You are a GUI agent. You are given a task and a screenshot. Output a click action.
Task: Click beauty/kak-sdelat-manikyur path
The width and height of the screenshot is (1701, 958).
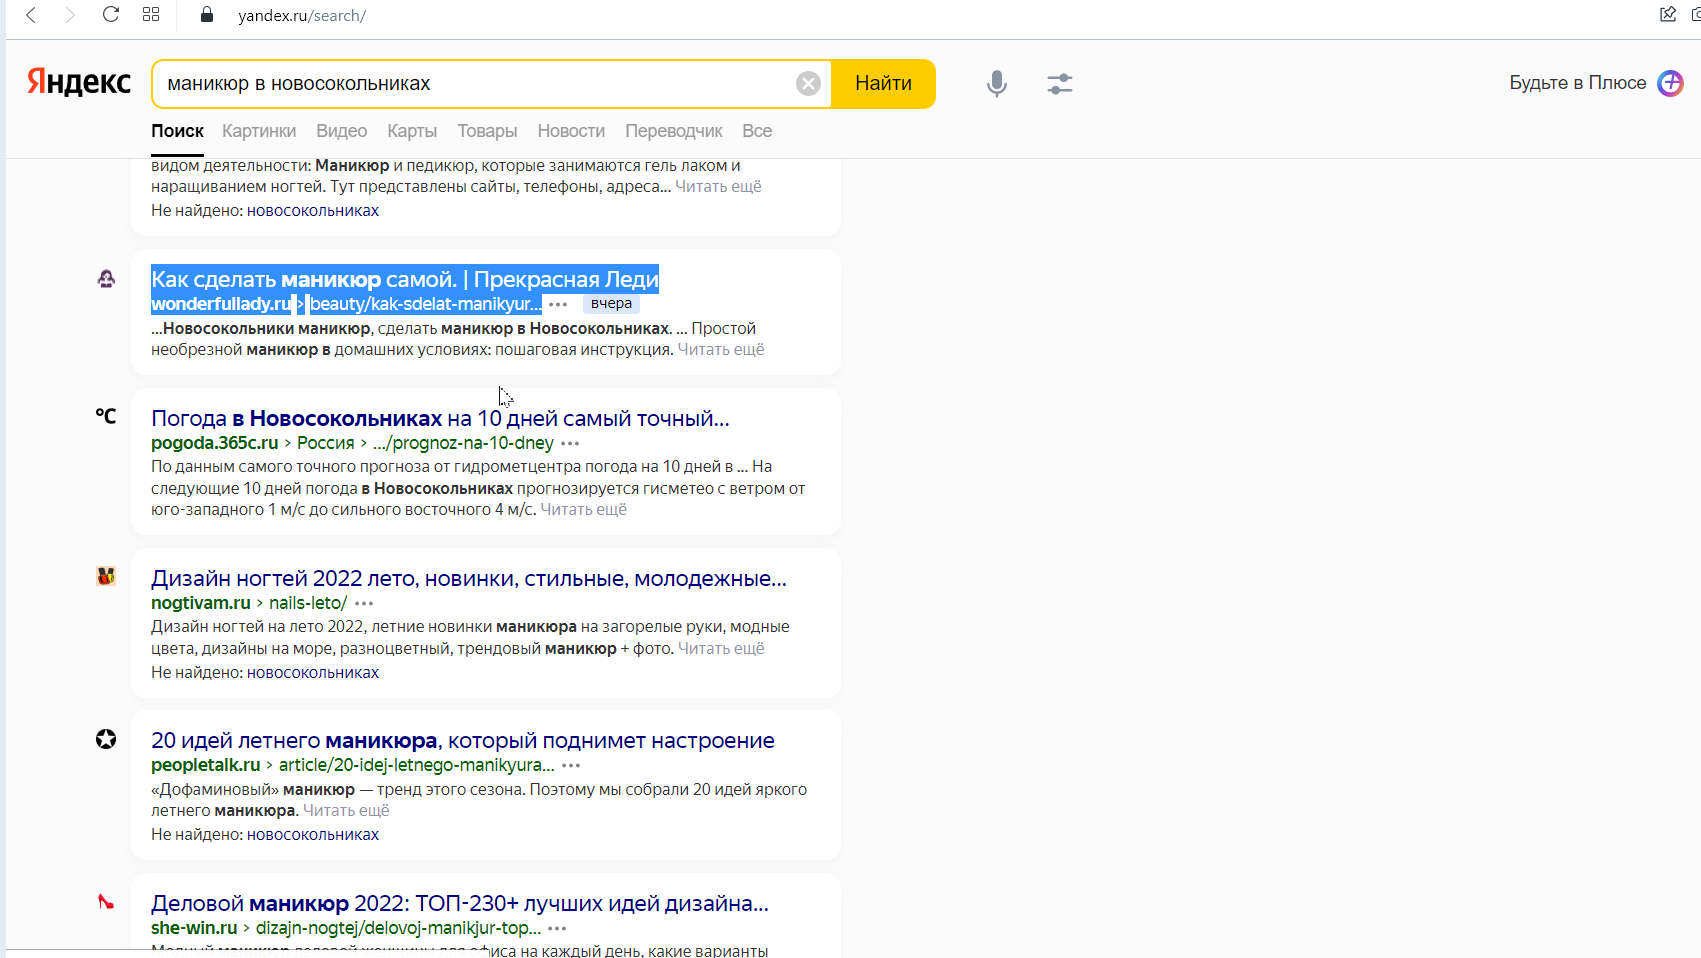pos(426,304)
